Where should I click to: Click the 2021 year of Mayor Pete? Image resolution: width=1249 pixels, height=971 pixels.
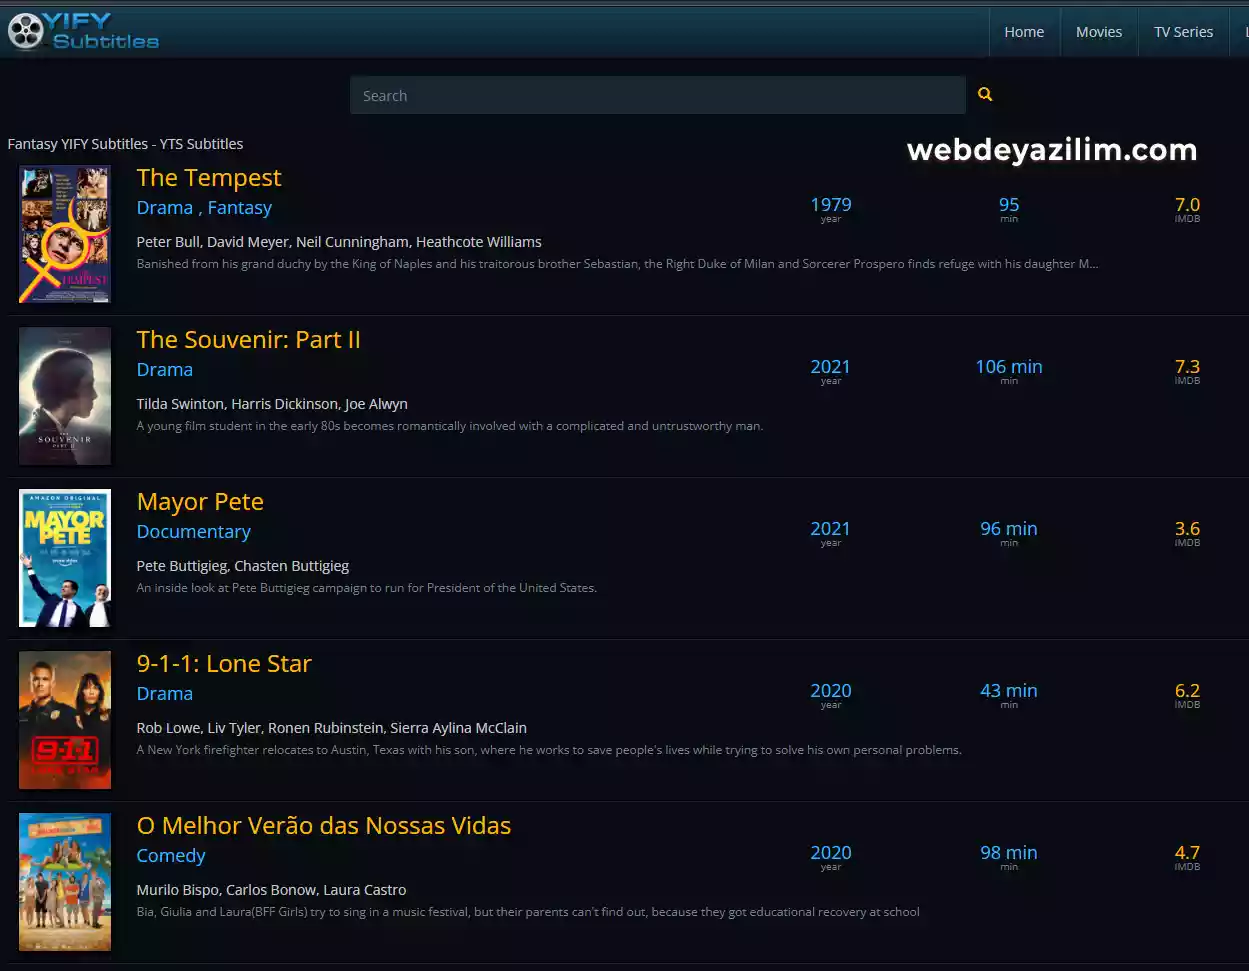point(831,529)
